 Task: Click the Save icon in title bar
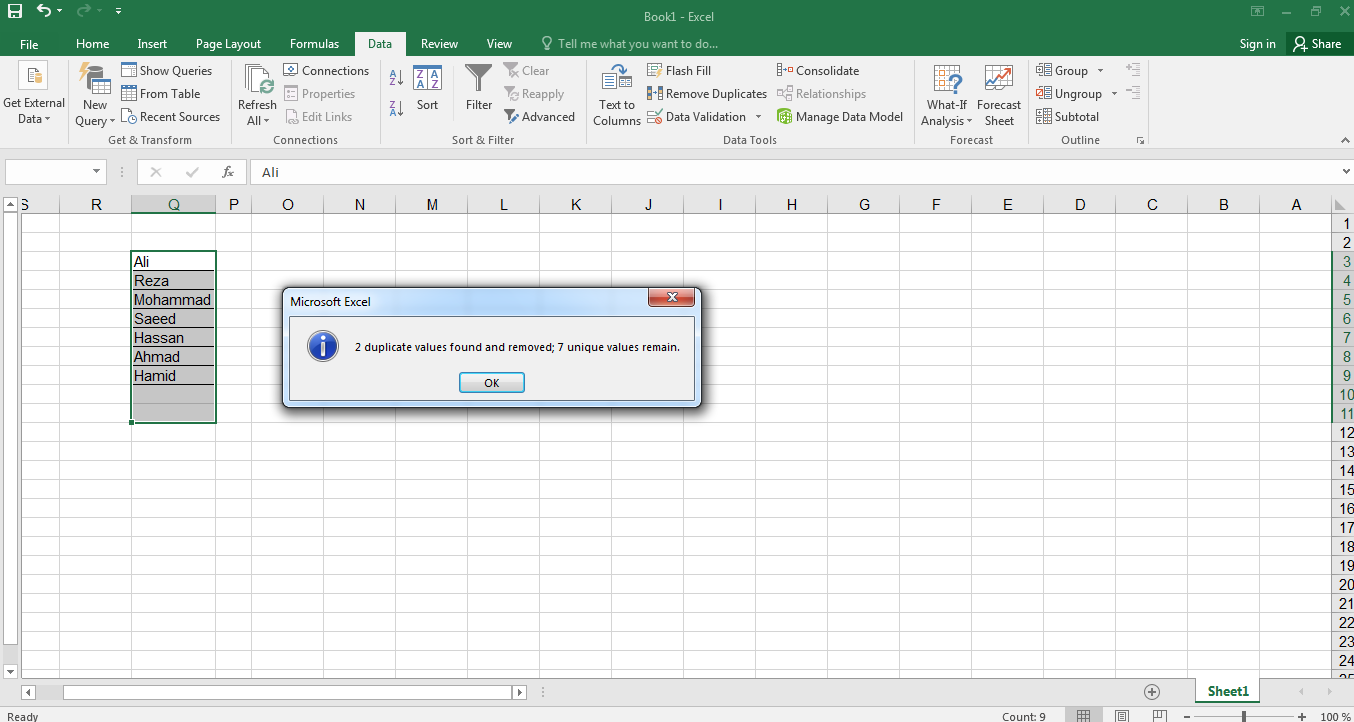click(x=15, y=12)
